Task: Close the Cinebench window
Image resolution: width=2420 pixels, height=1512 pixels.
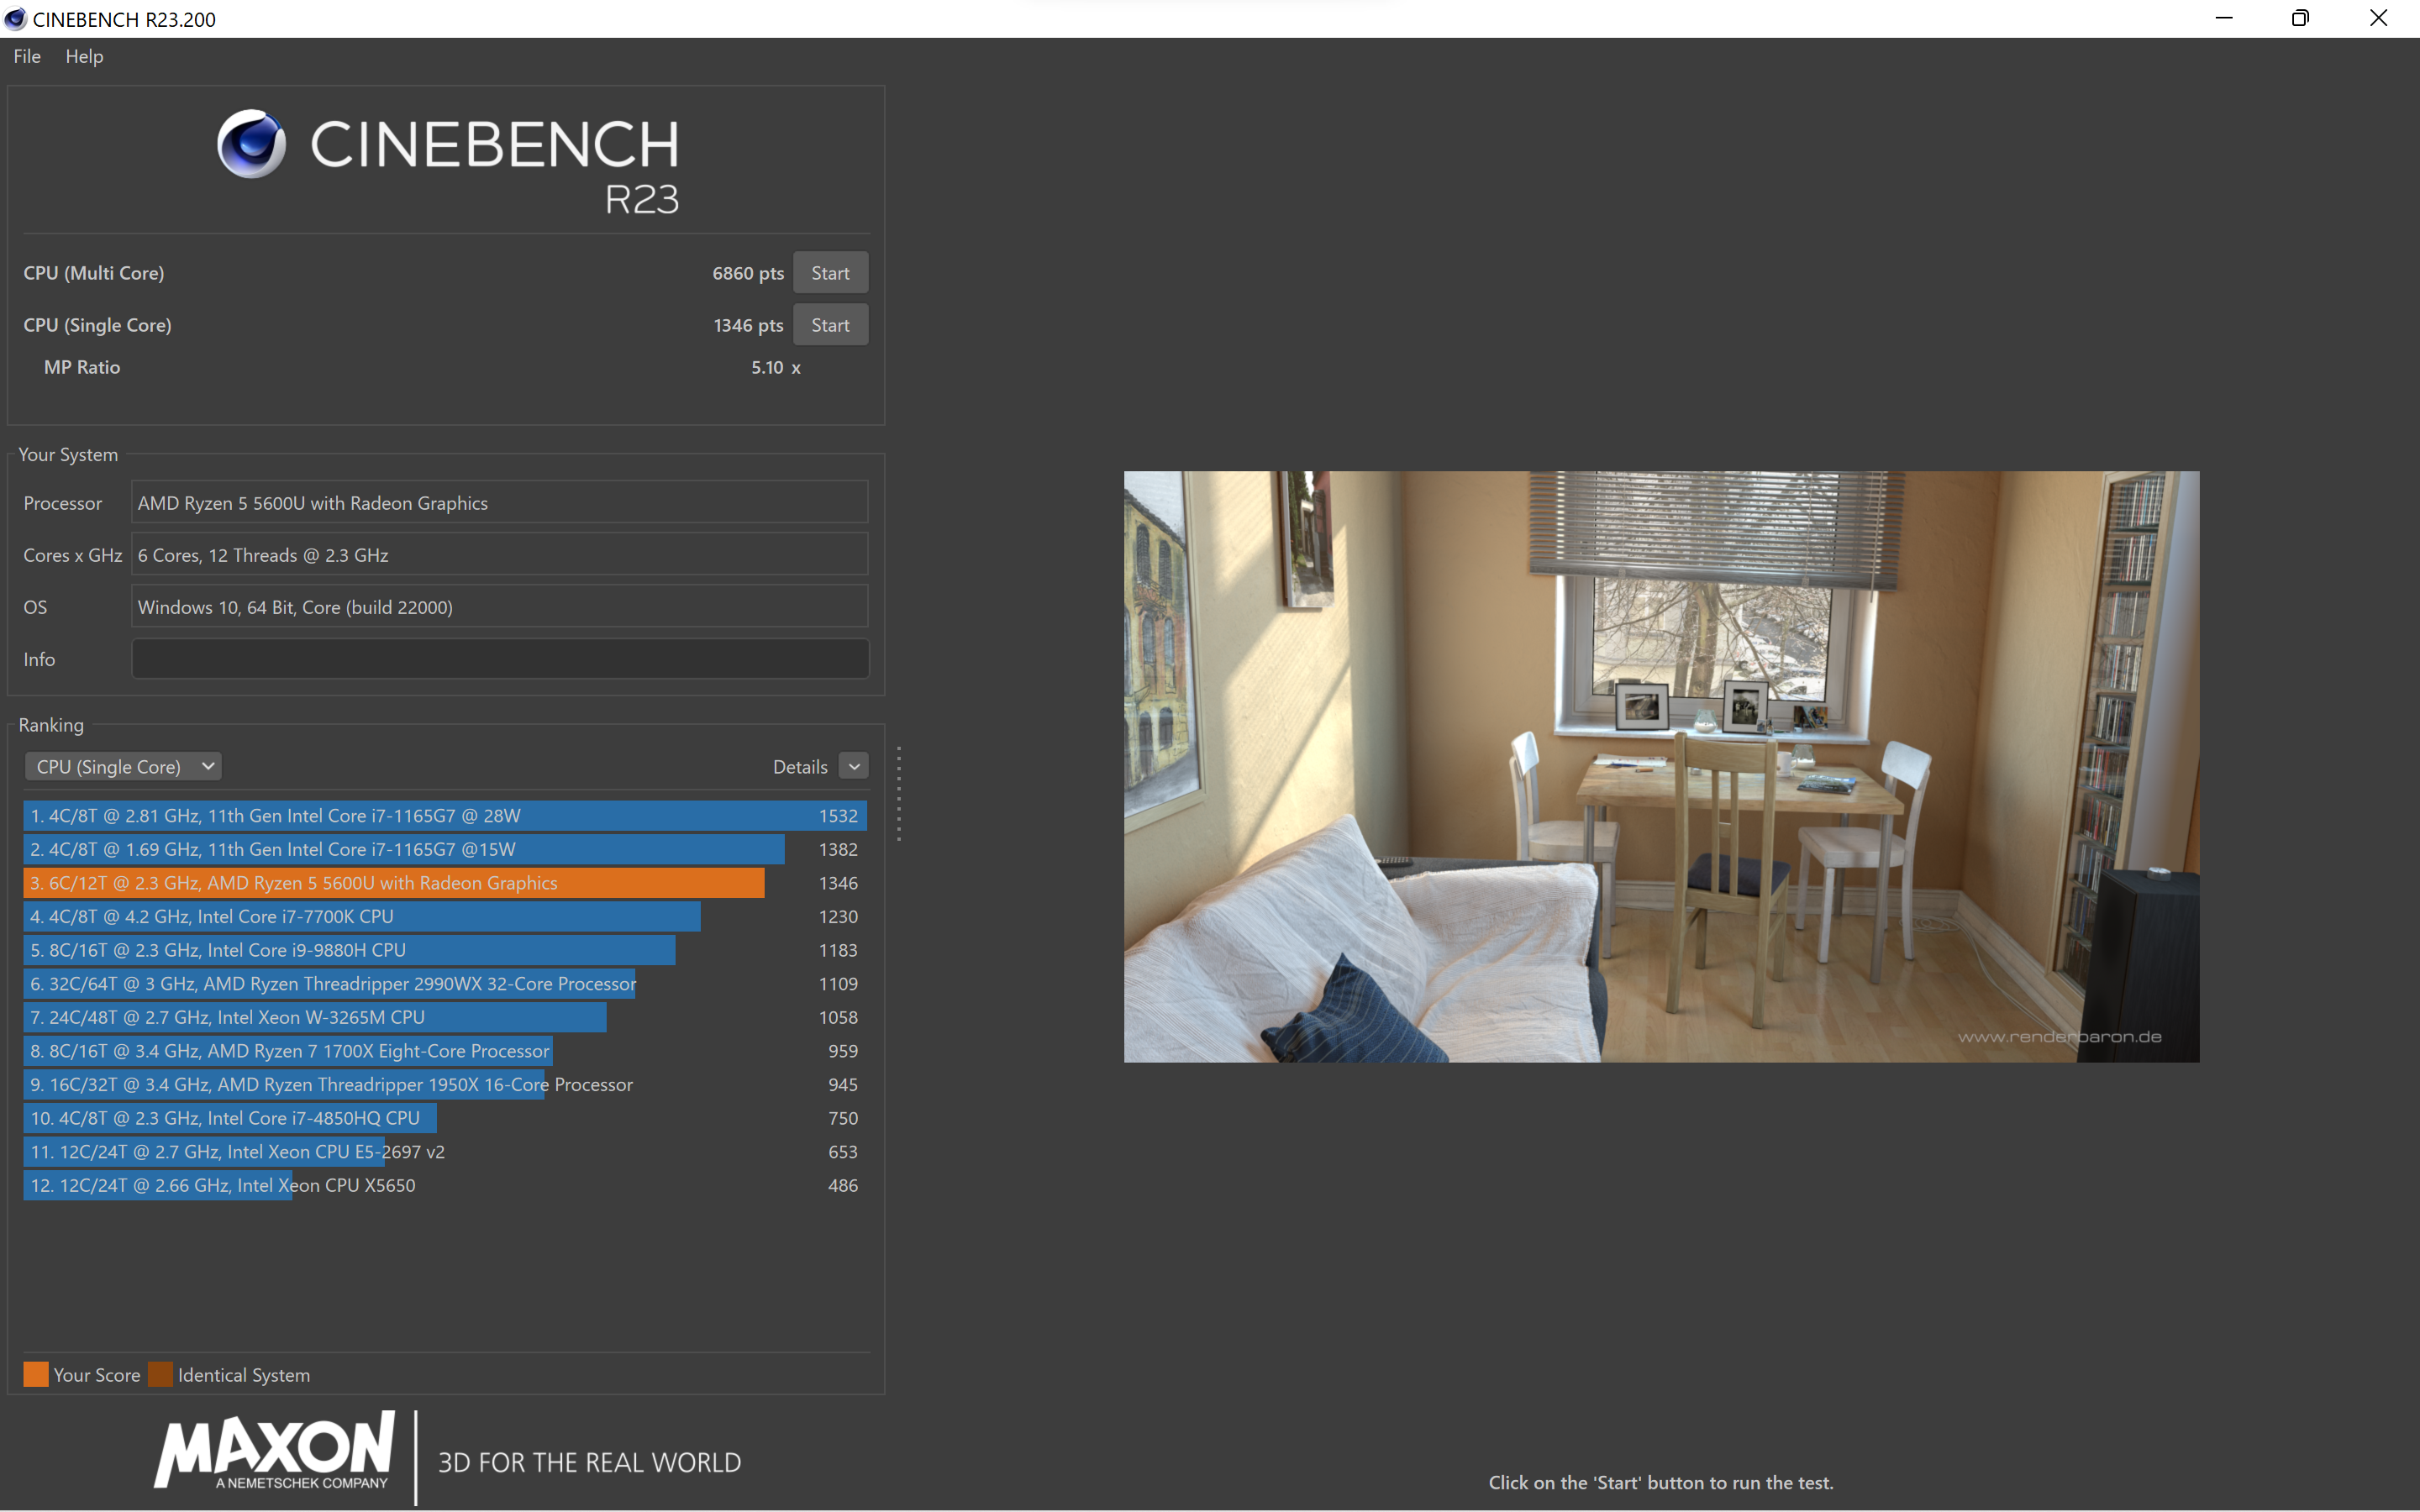Action: tap(2378, 18)
